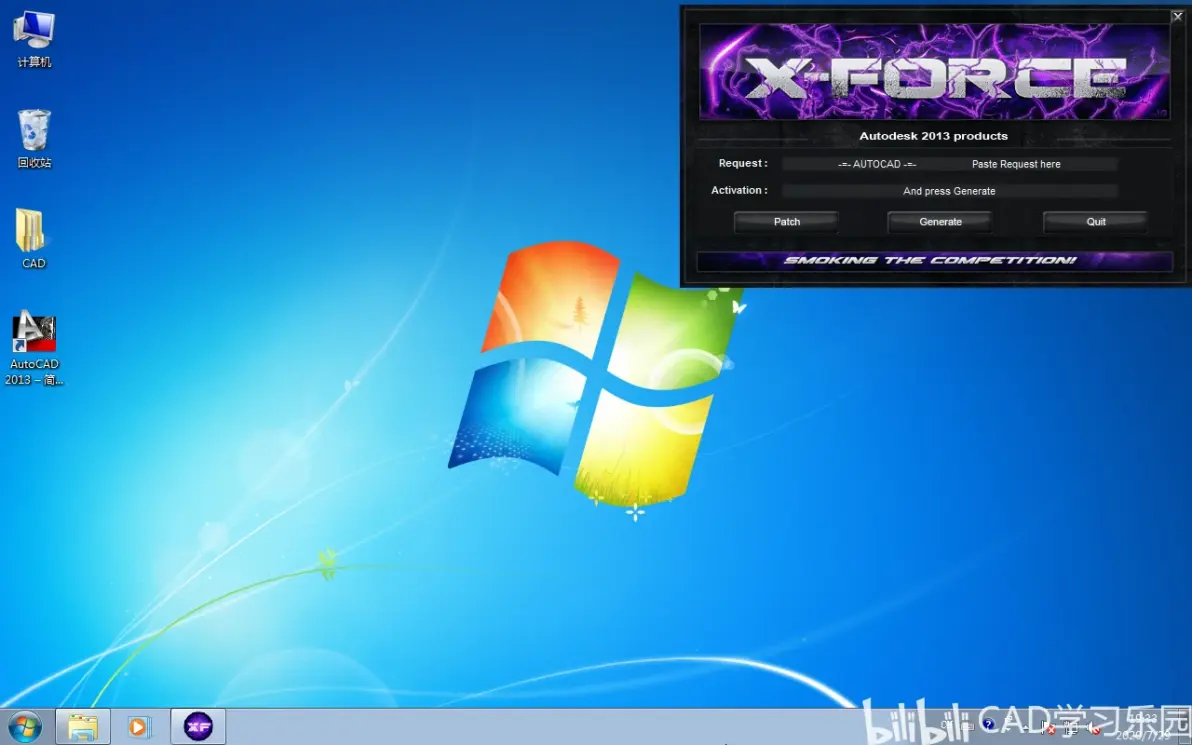Click the Generate button in X-Force

coord(940,222)
